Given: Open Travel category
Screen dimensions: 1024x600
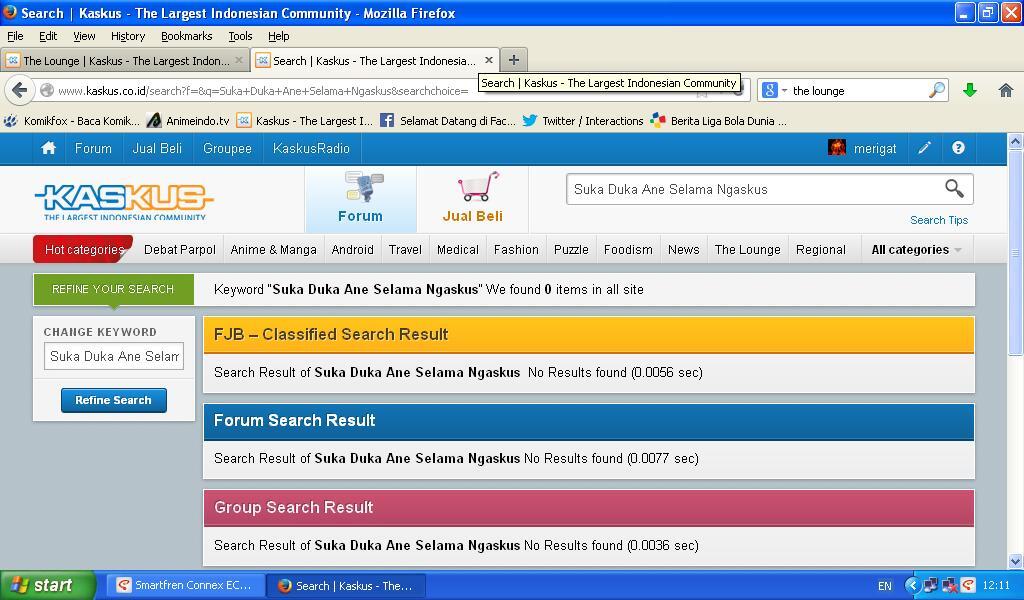Looking at the screenshot, I should 405,249.
